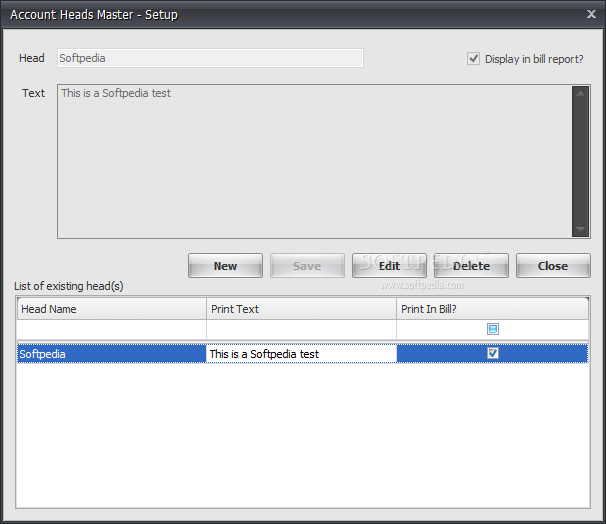Sort by Print Text column header

click(301, 309)
